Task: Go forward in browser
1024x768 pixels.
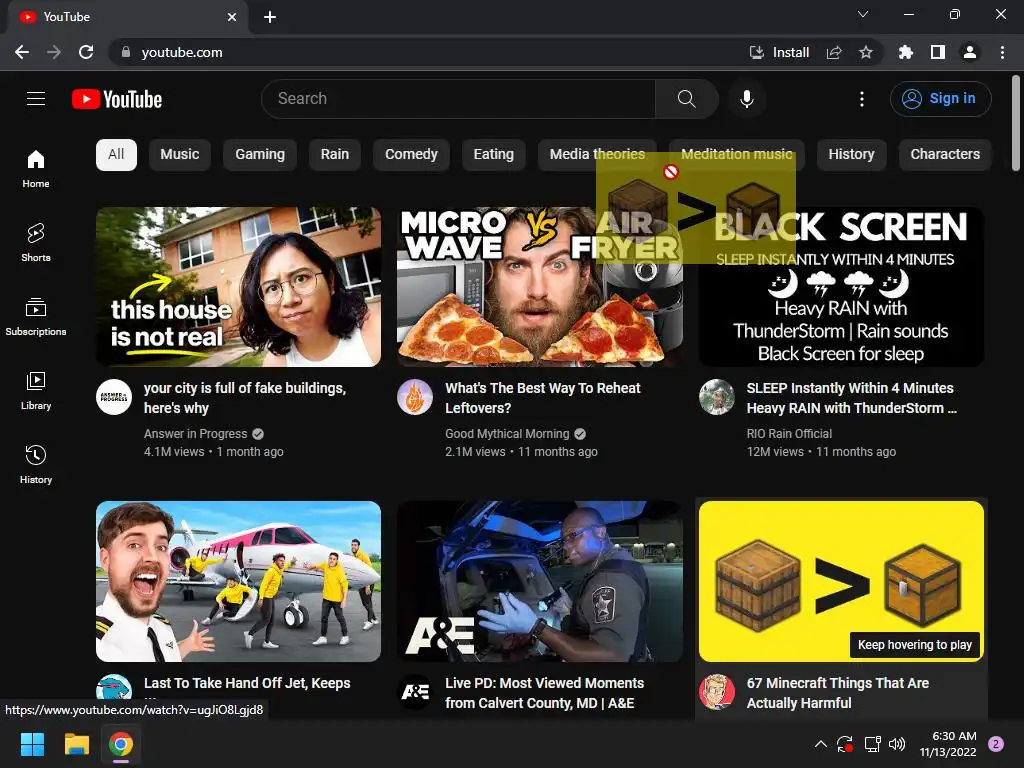Action: coord(54,52)
